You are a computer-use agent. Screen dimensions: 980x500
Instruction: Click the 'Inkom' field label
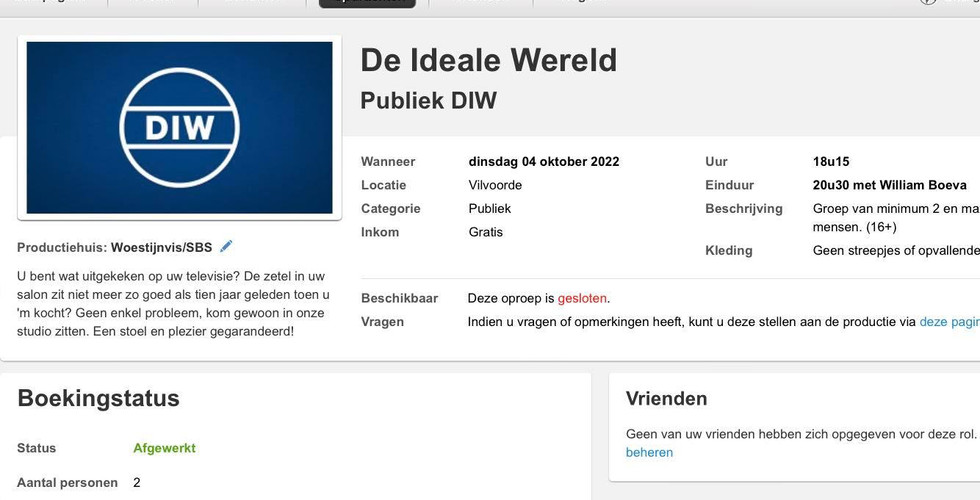pos(380,232)
